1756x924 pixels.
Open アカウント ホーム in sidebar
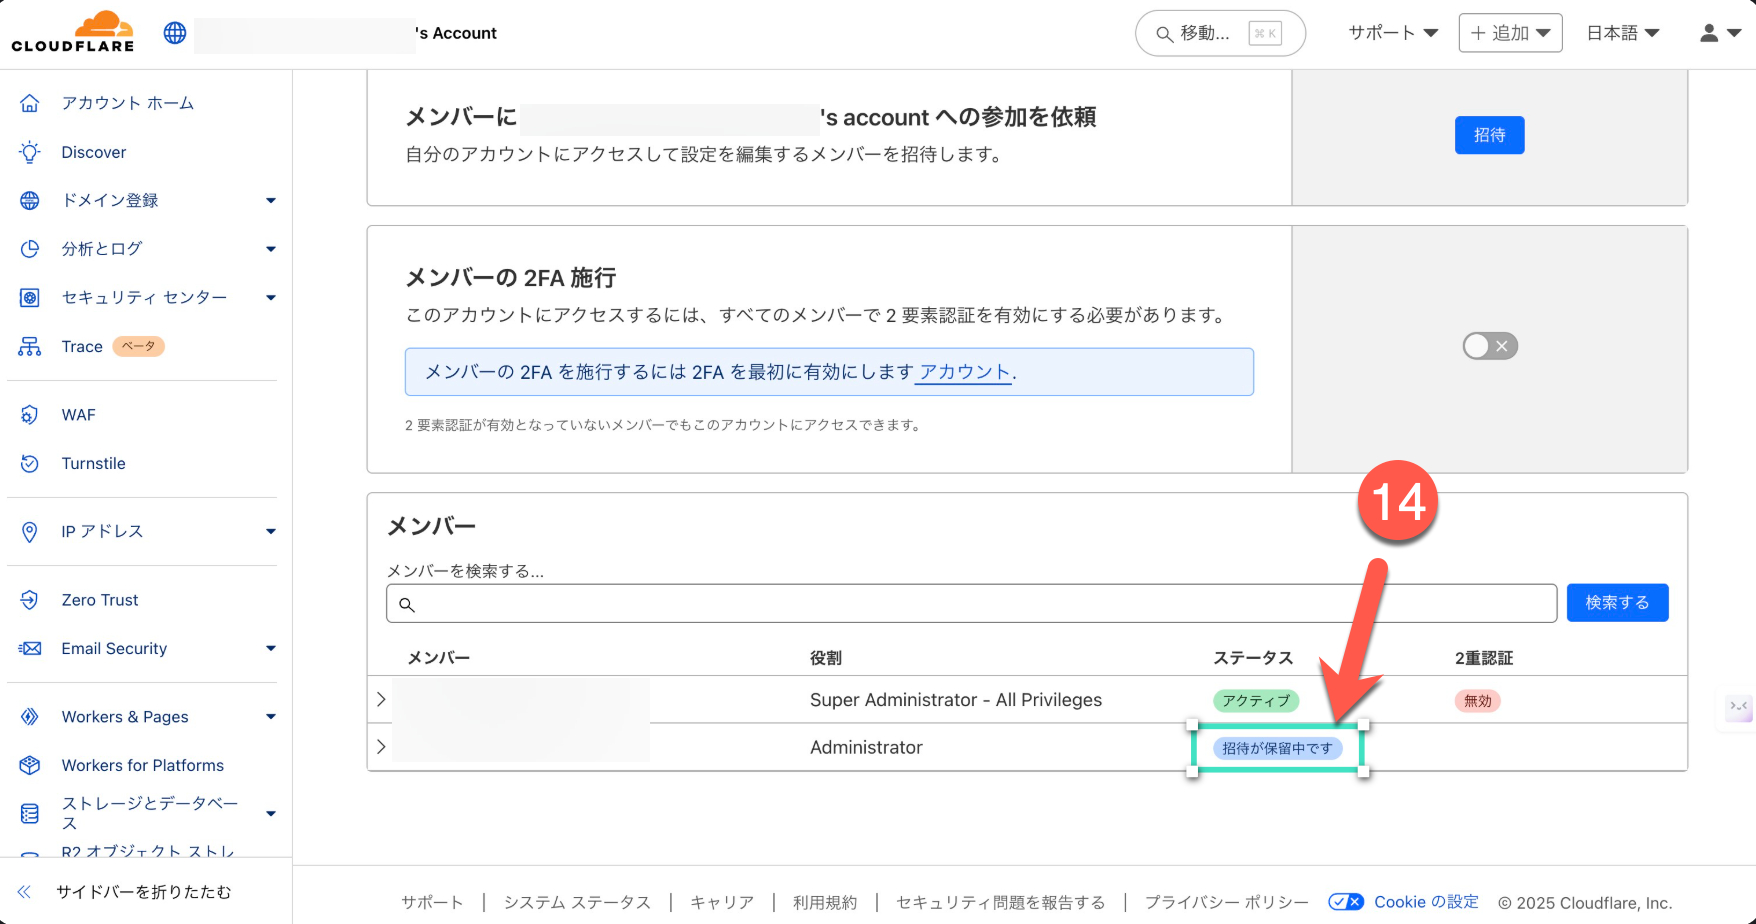point(127,103)
